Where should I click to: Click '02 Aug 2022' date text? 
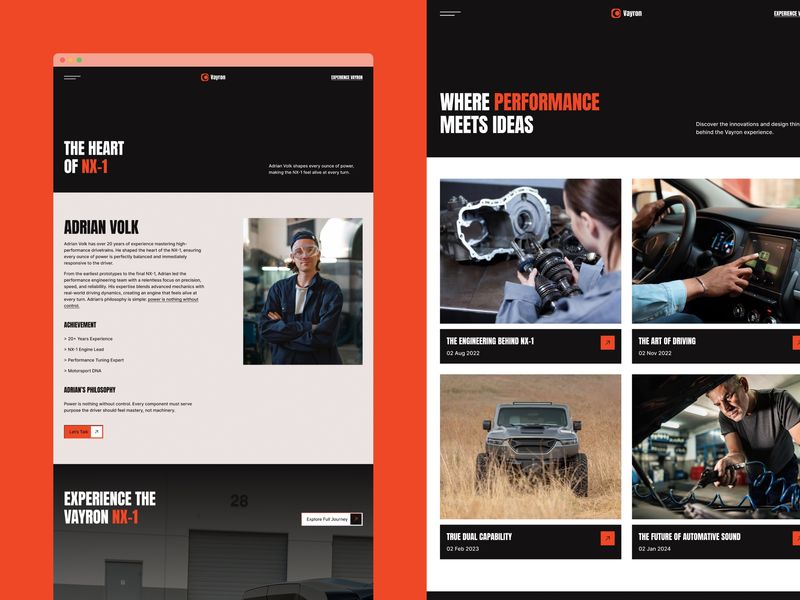coord(463,353)
